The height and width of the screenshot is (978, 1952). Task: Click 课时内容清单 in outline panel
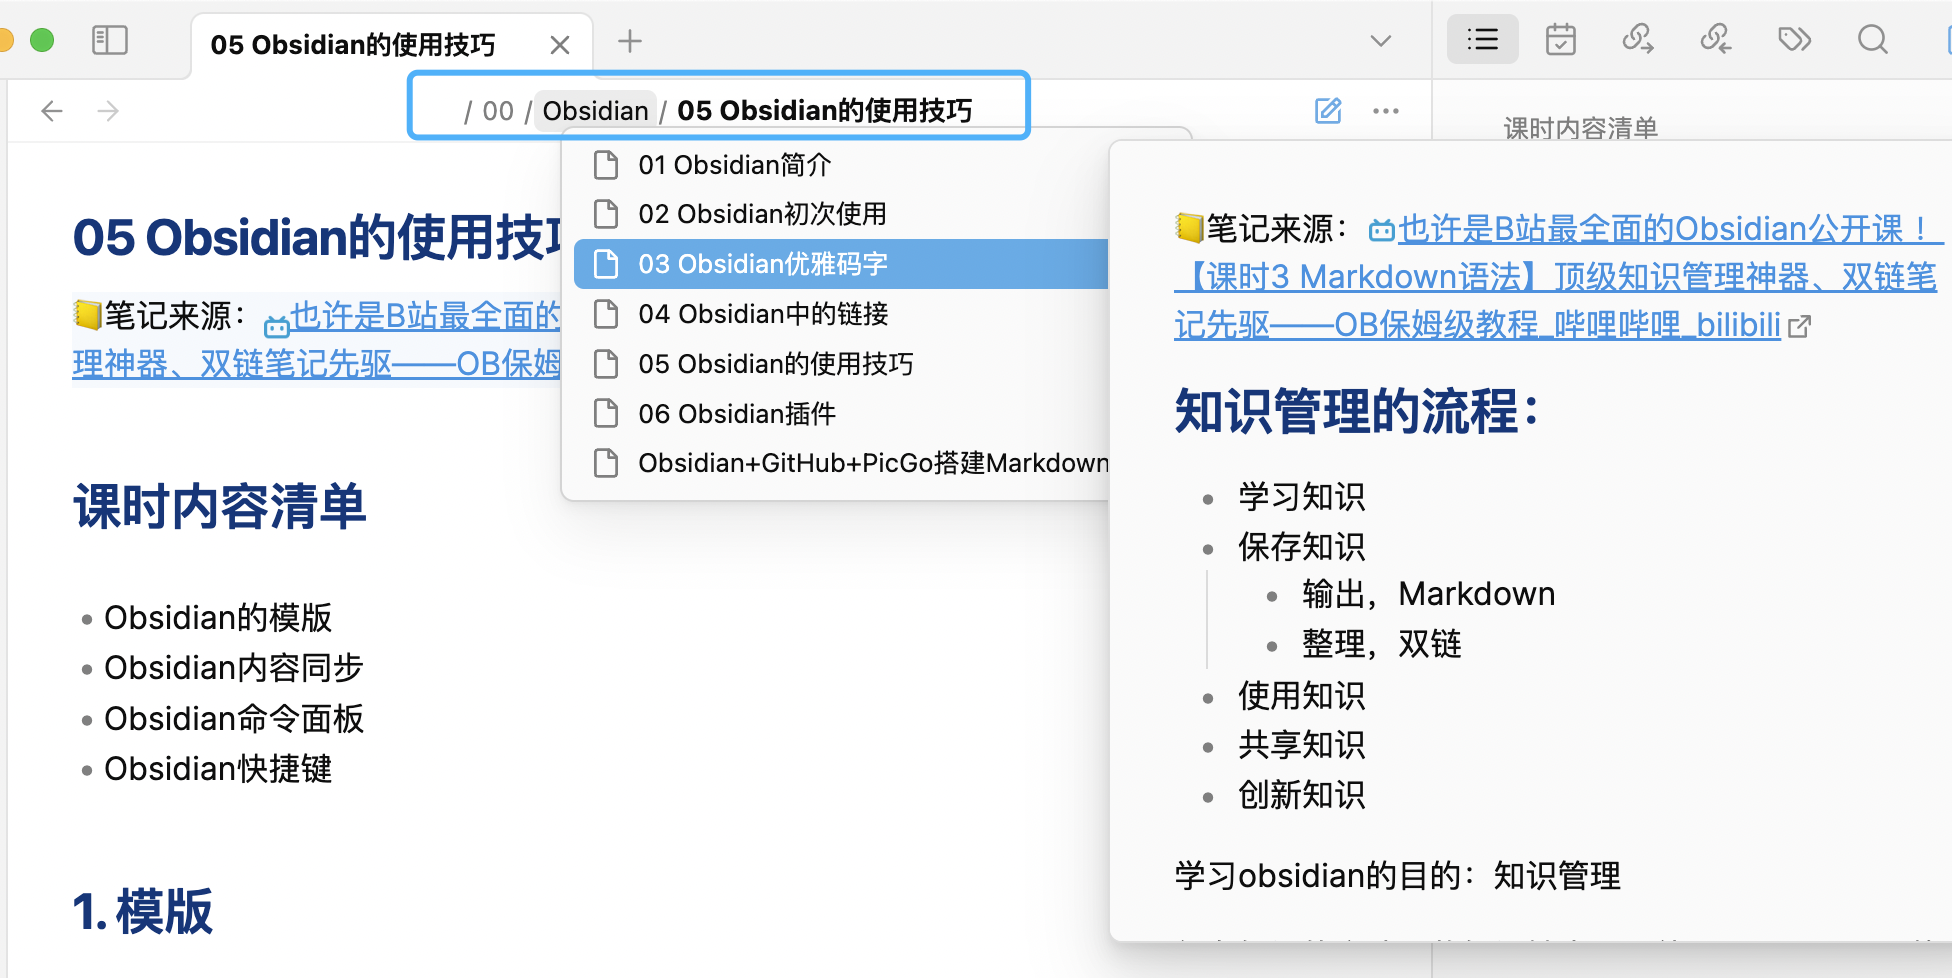click(1581, 128)
